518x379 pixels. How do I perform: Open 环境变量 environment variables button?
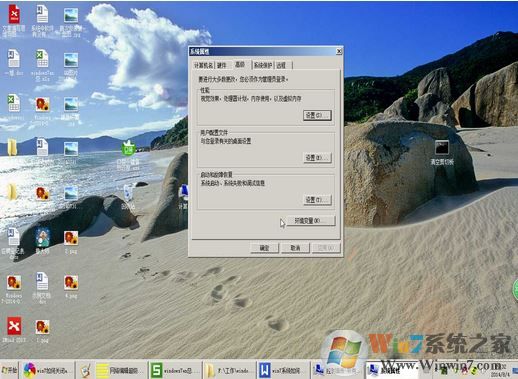click(311, 221)
